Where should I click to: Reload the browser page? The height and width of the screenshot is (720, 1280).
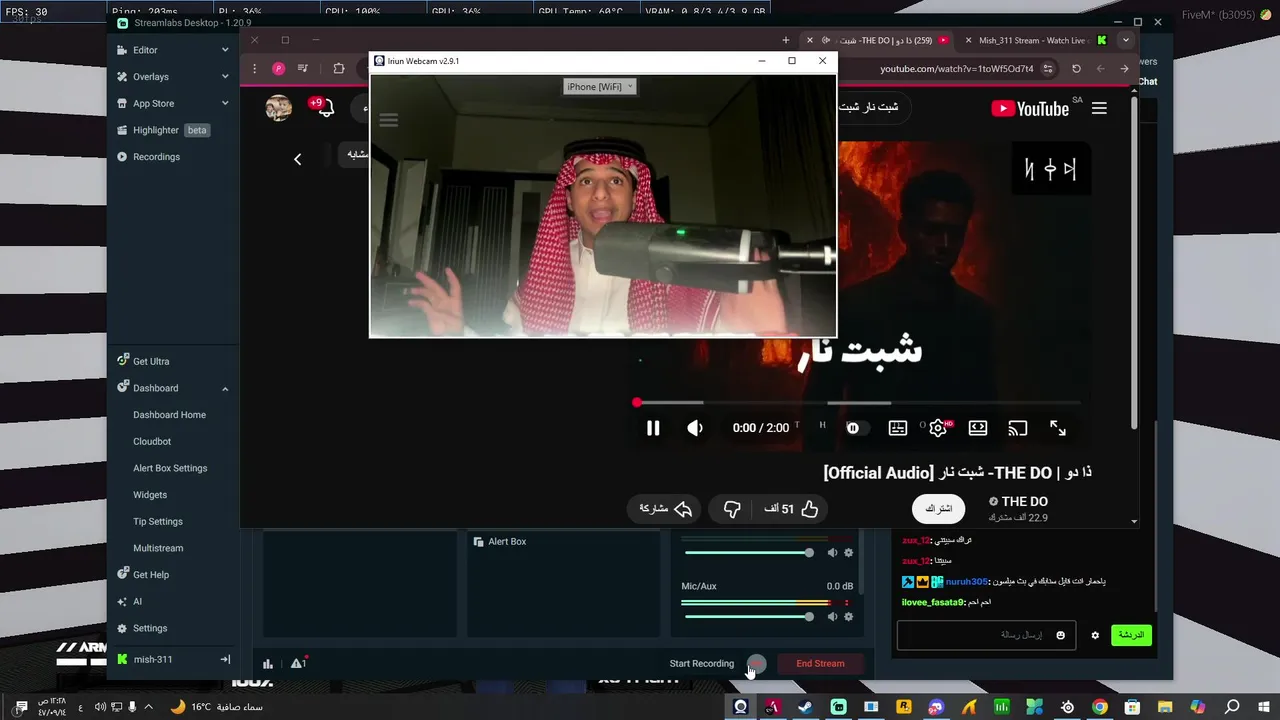(x=1076, y=69)
